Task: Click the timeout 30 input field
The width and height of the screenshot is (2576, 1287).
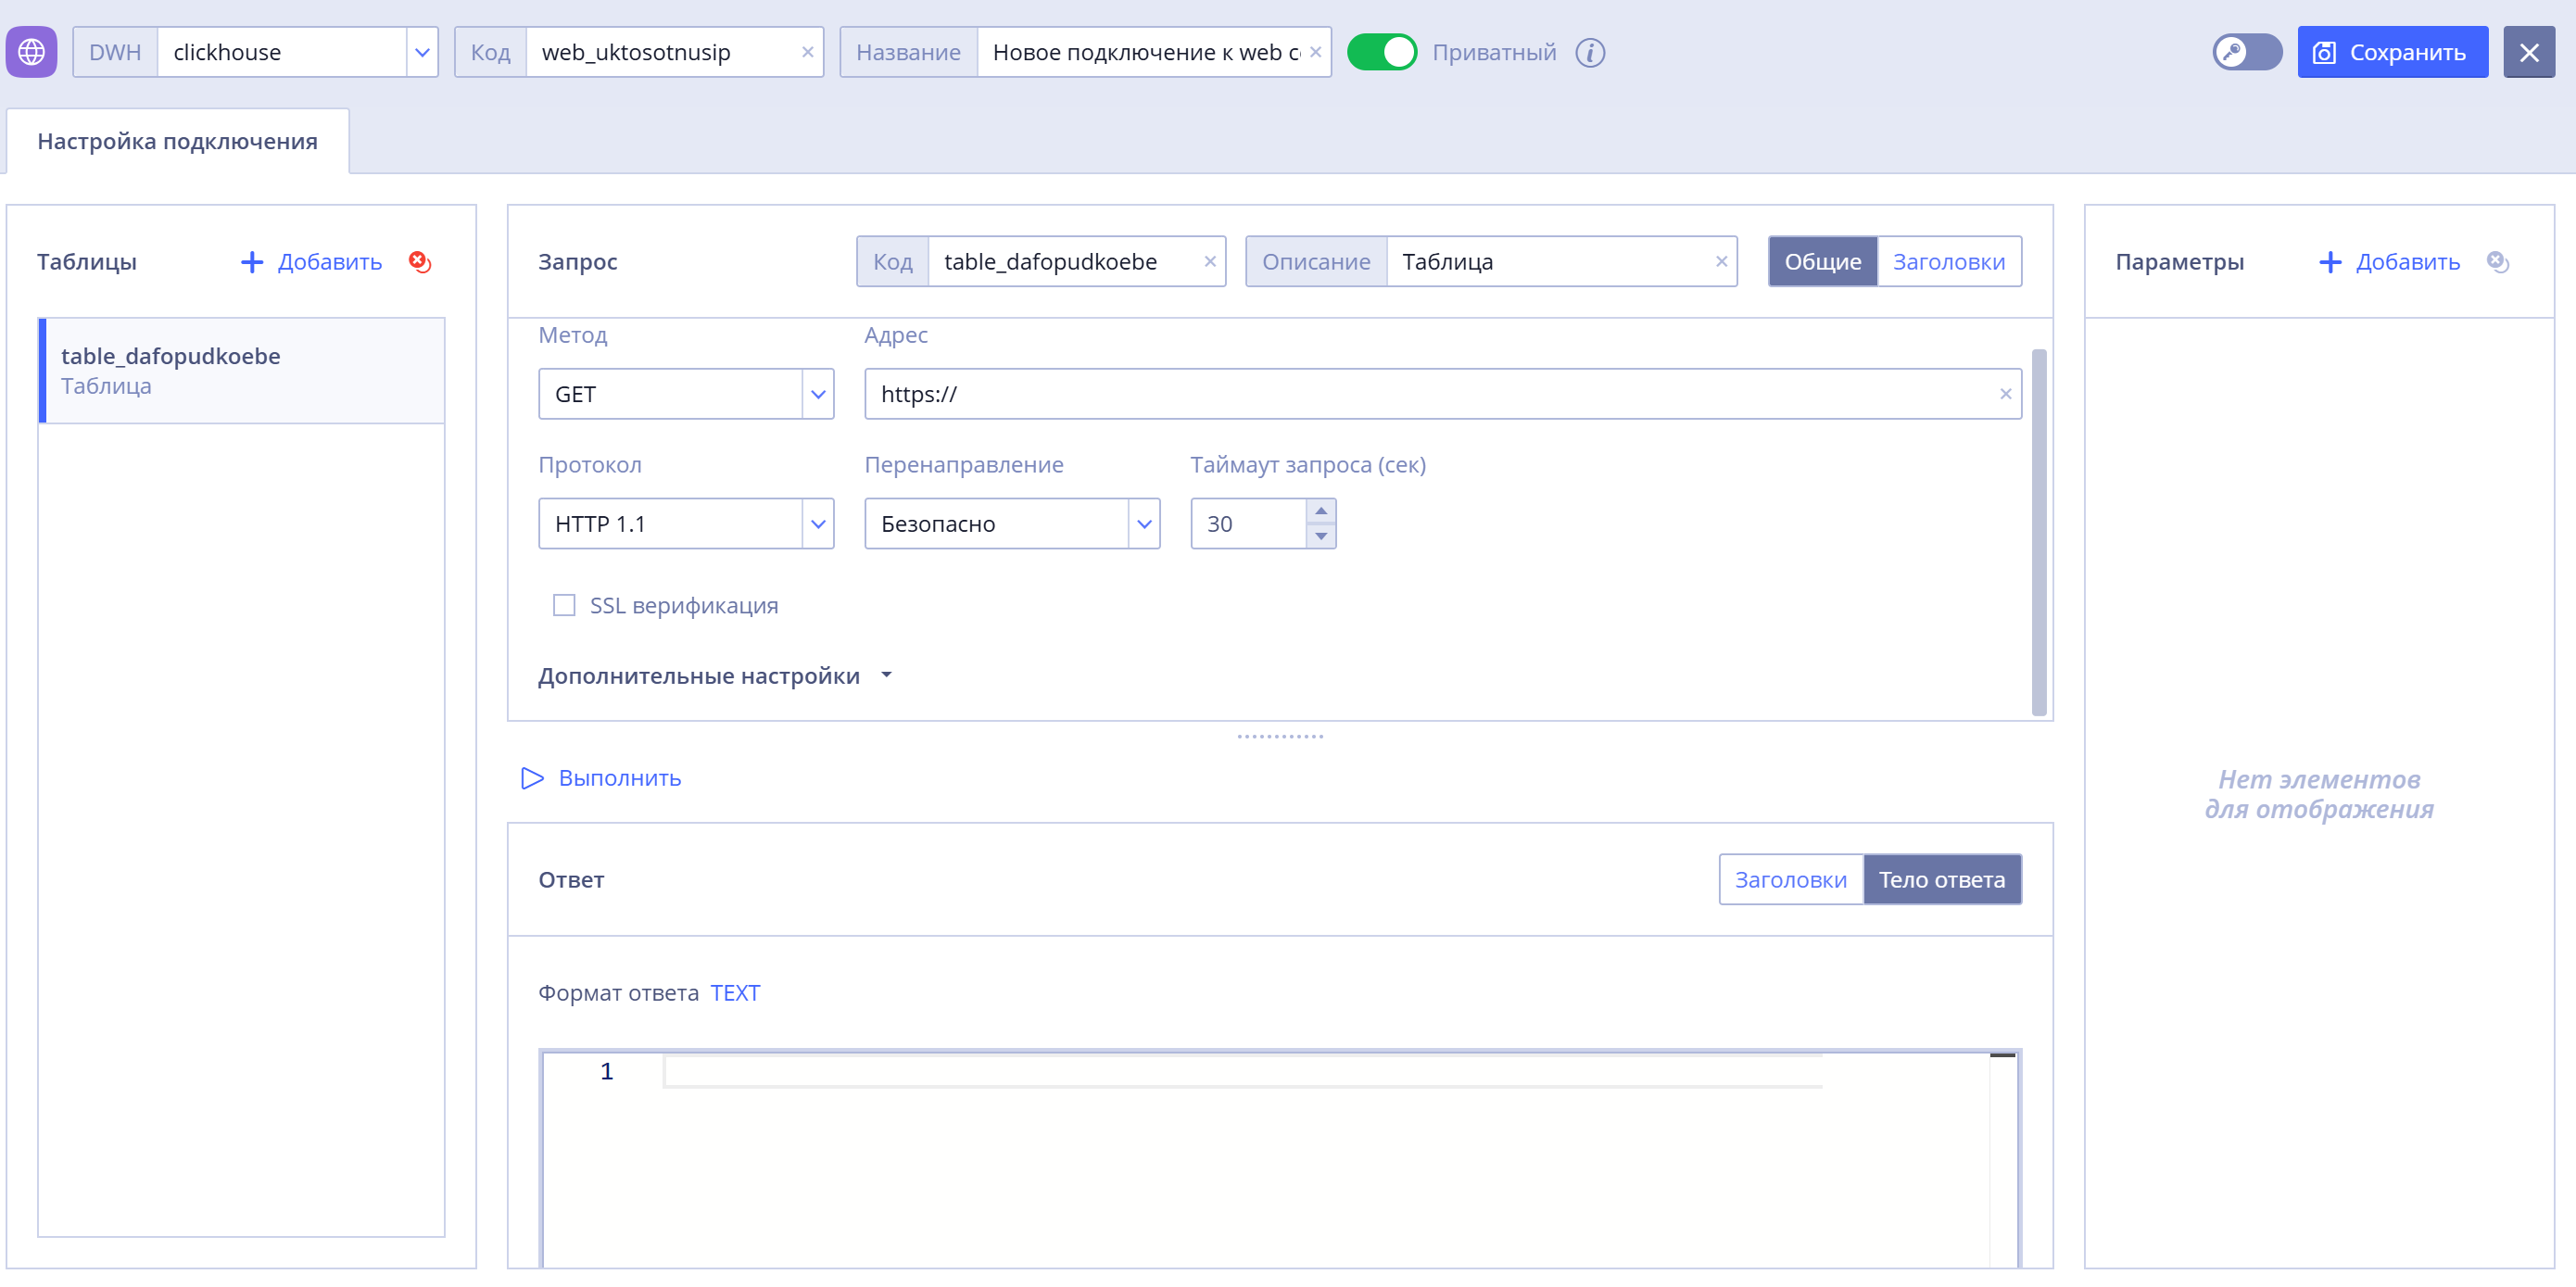Action: tap(1248, 524)
